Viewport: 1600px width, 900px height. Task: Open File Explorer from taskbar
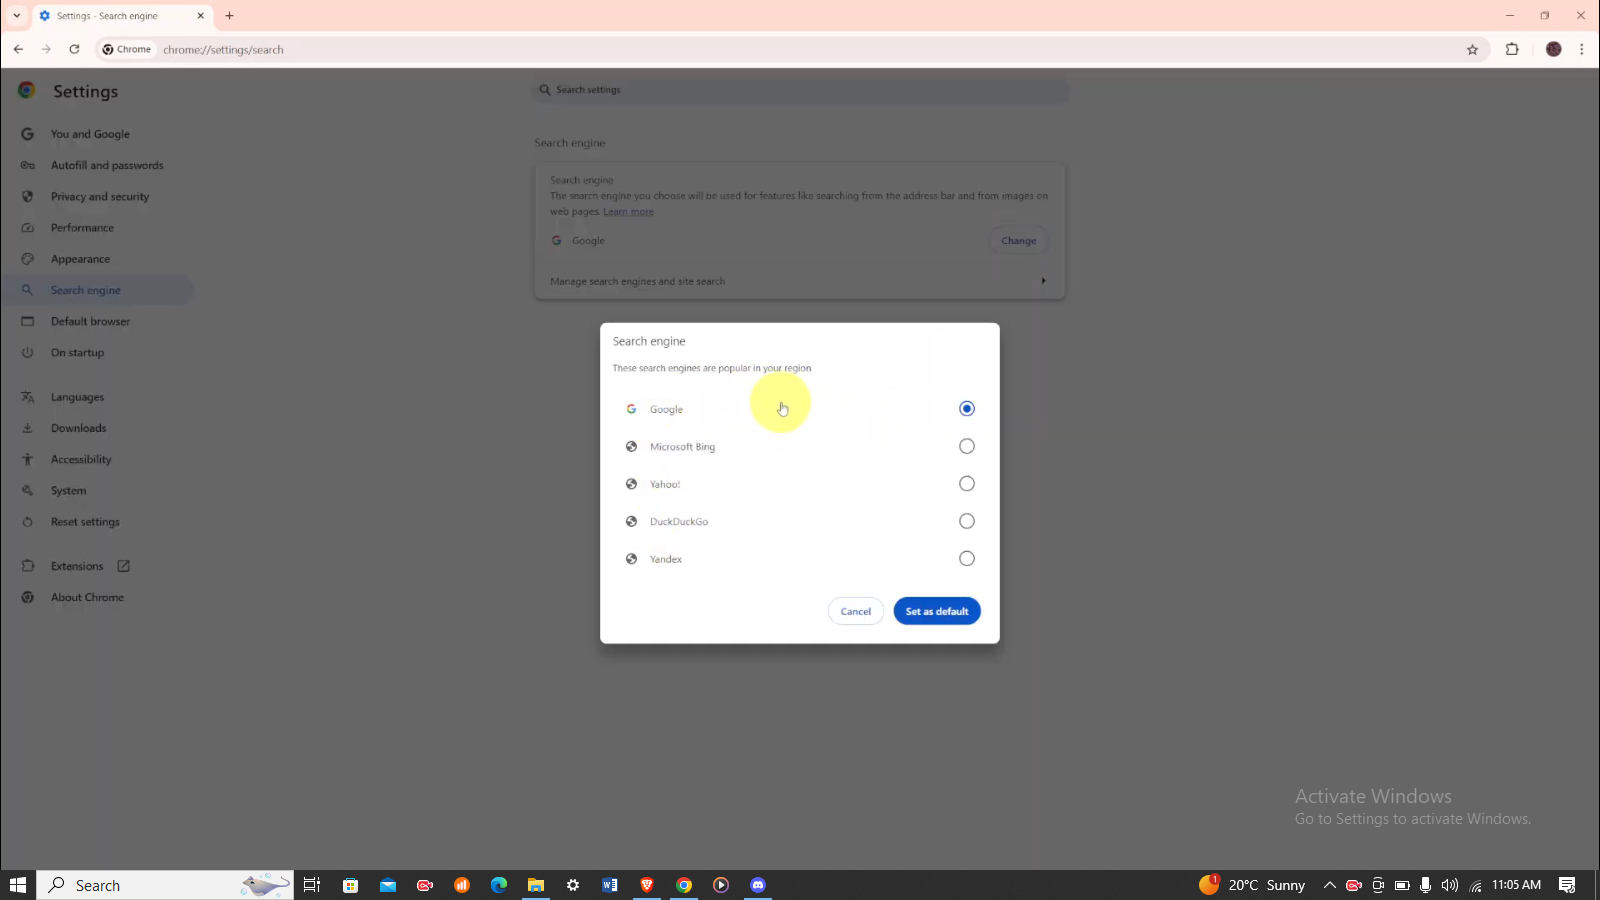[536, 885]
